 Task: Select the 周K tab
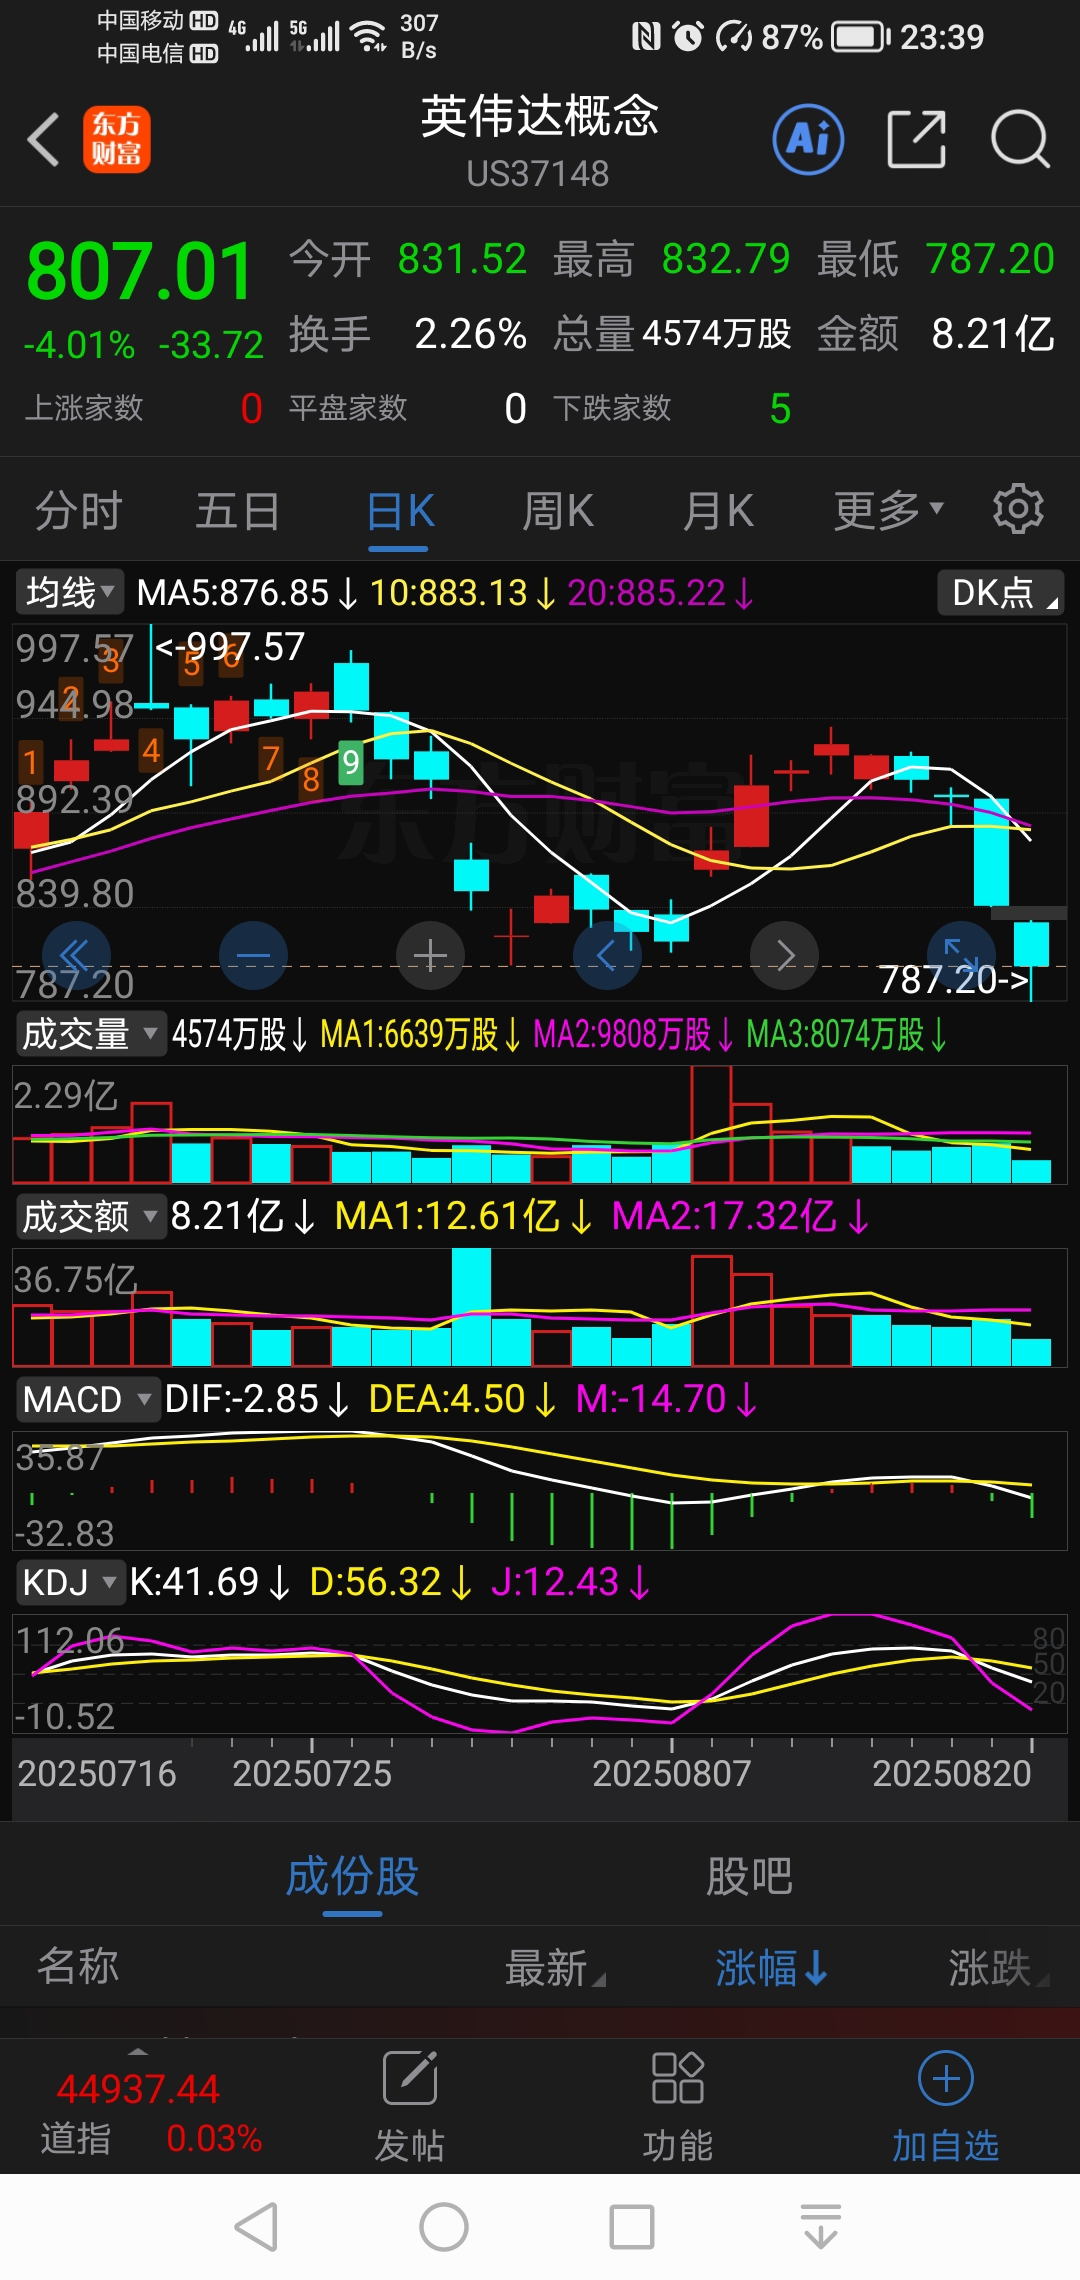(x=558, y=511)
